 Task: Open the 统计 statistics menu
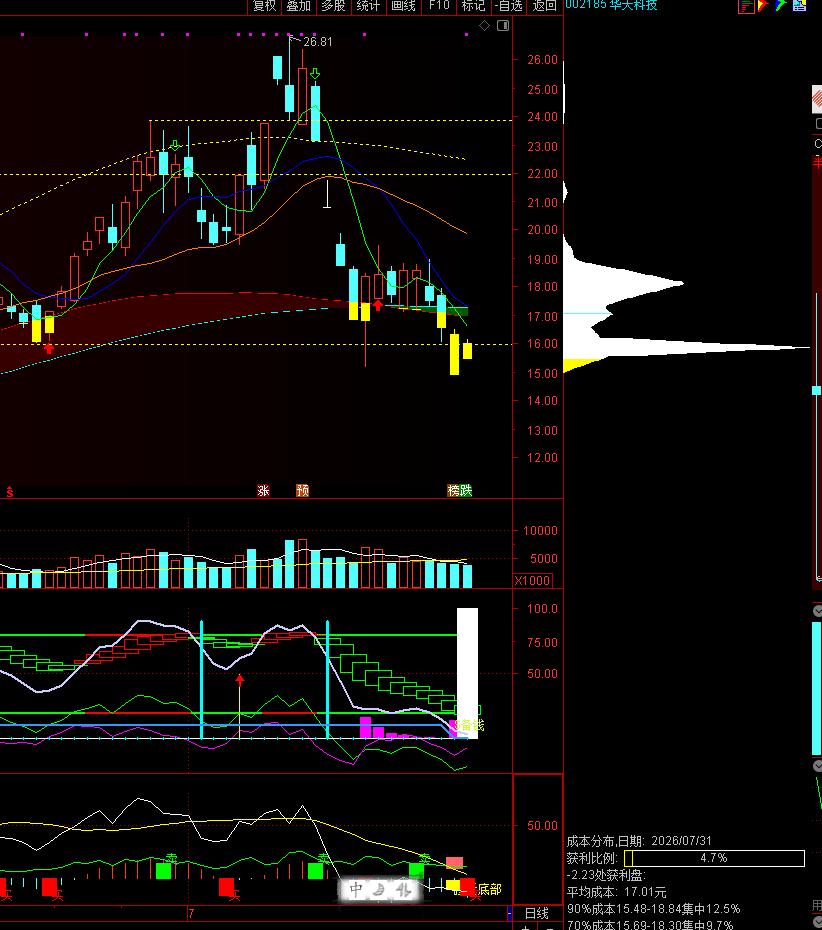(368, 6)
